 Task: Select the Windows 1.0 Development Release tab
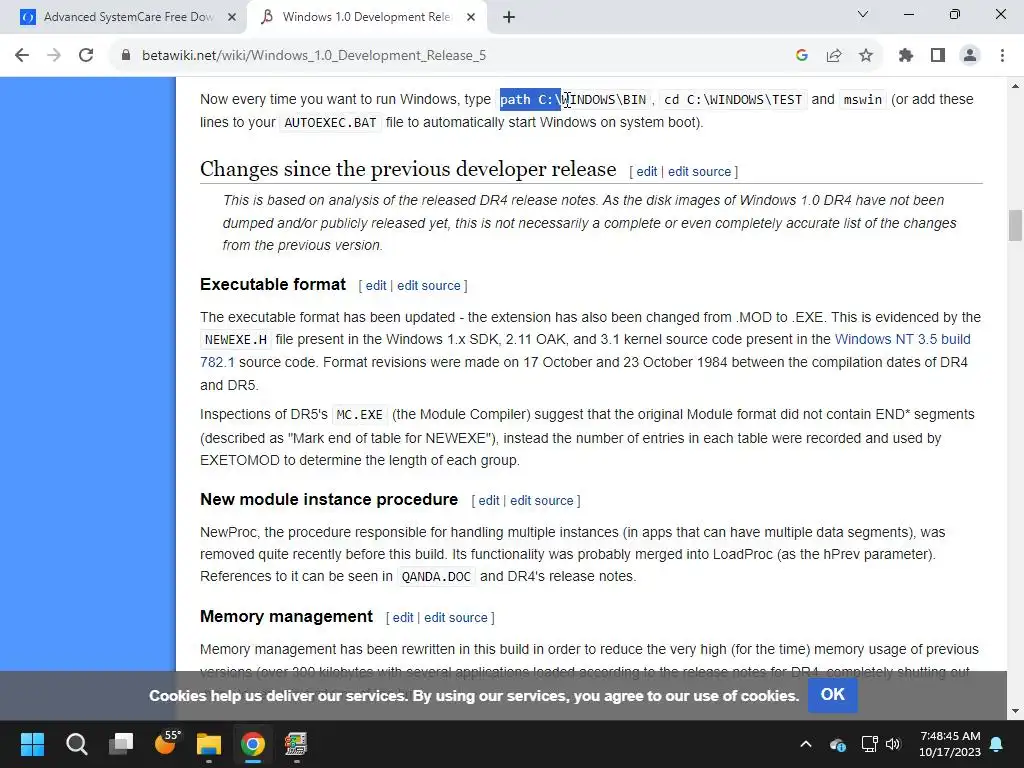(x=366, y=18)
